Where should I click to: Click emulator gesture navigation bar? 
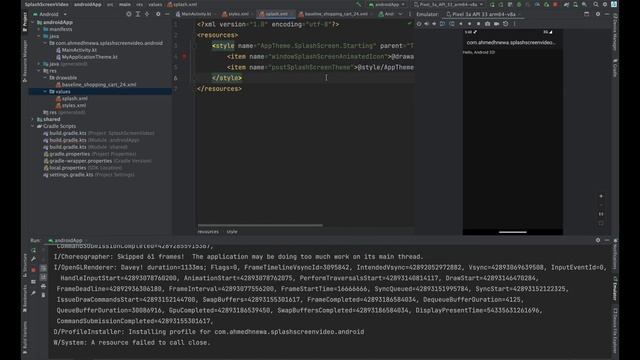click(x=513, y=232)
